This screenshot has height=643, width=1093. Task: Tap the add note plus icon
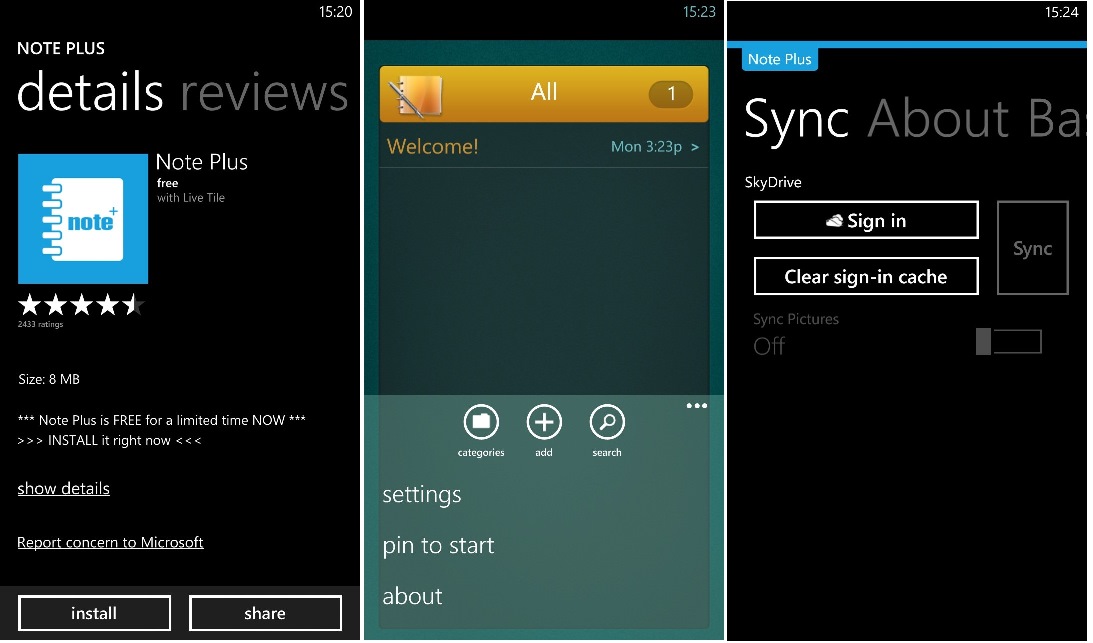544,422
